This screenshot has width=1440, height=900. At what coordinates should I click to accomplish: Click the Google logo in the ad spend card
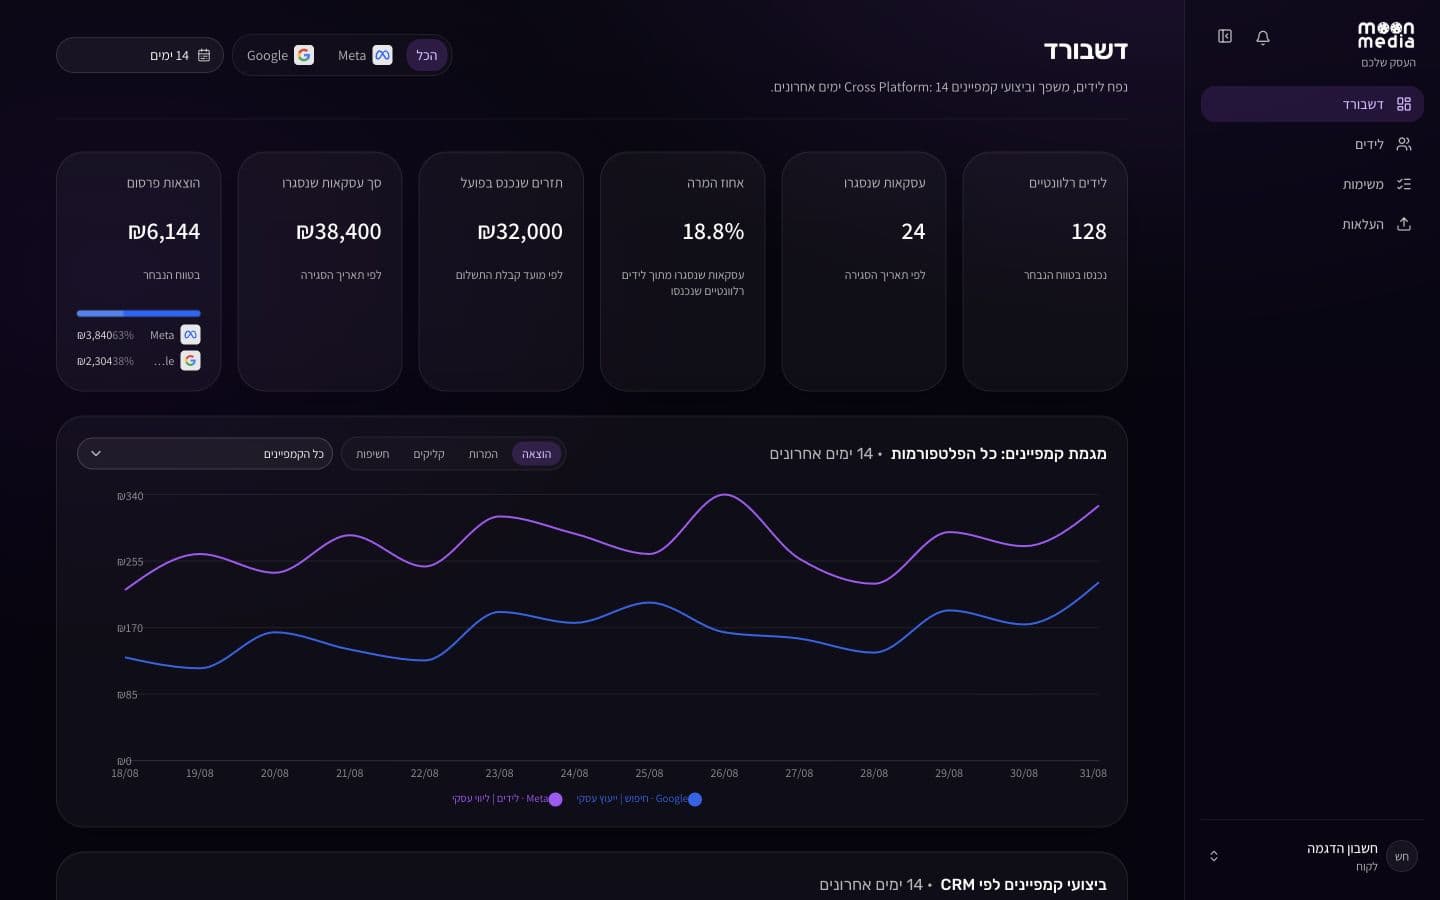pyautogui.click(x=190, y=361)
